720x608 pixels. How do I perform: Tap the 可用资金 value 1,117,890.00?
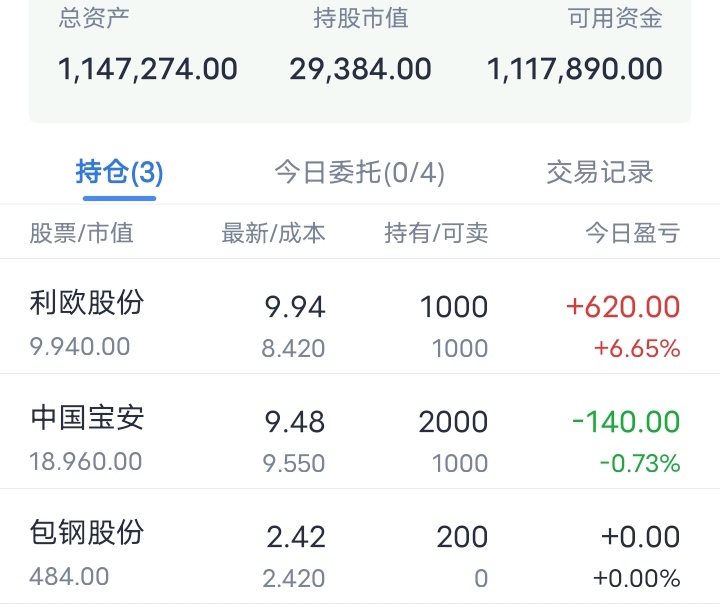tap(575, 69)
